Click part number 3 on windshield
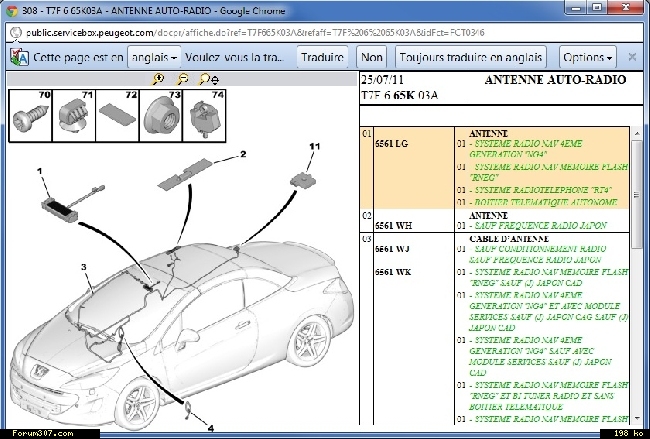Screen dimensions: 650x439 pyautogui.click(x=84, y=267)
